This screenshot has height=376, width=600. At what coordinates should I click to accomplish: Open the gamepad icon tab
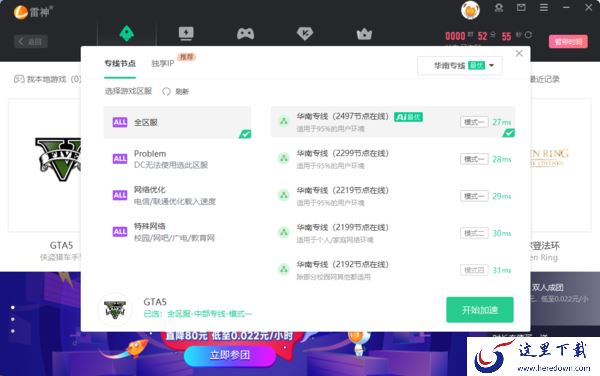(x=245, y=34)
